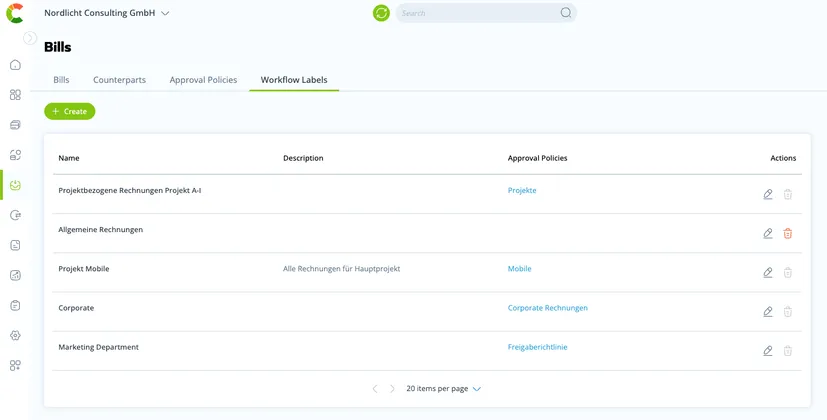Open the transfer arrows icon in the sidebar

click(15, 215)
